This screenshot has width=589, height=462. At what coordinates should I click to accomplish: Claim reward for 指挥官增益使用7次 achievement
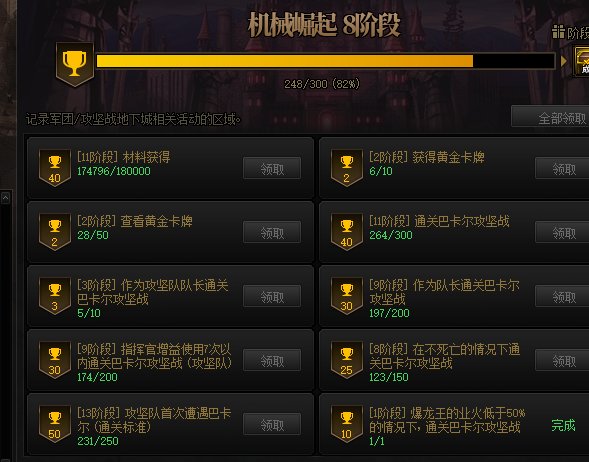(x=272, y=360)
